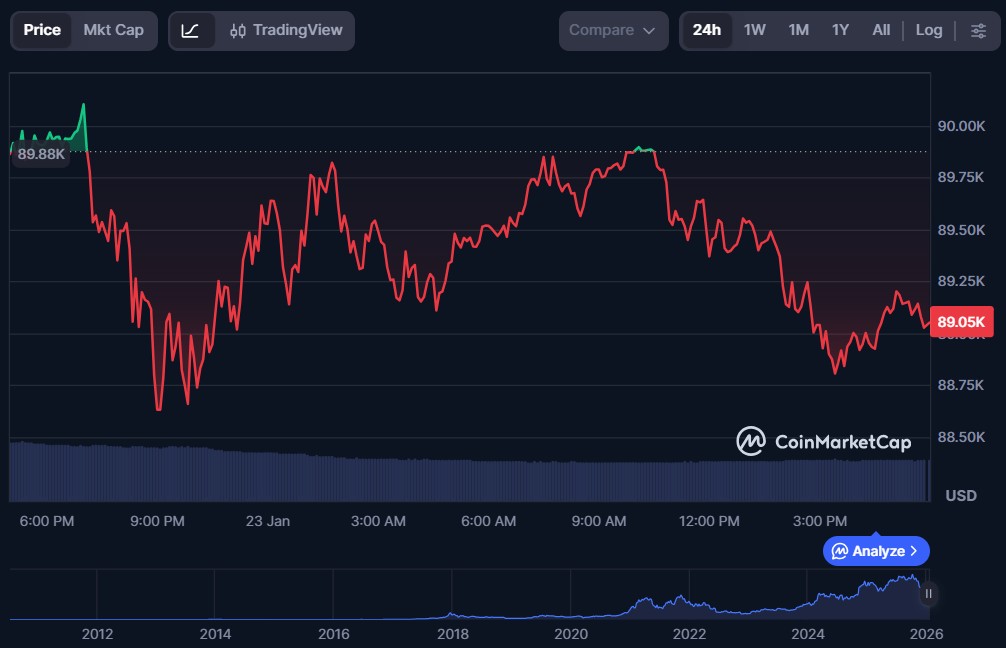This screenshot has height=648, width=1006.
Task: Select the 1M time range
Action: point(798,31)
